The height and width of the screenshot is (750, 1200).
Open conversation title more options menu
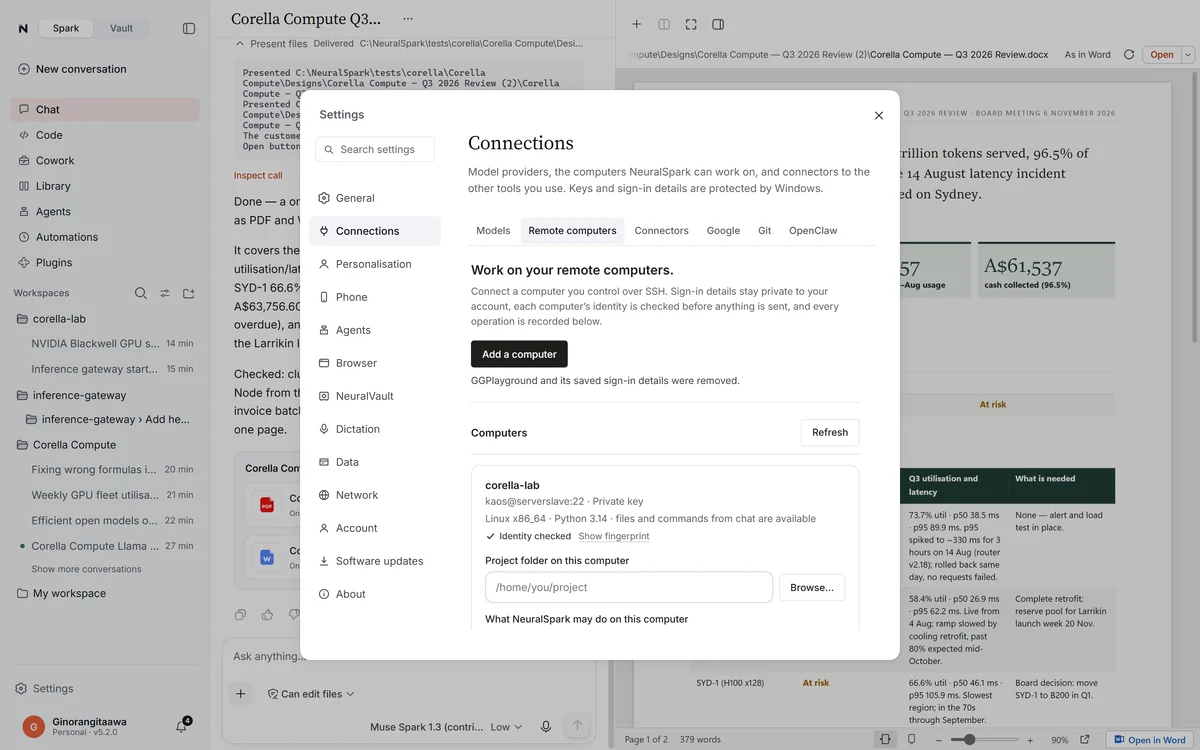(407, 19)
